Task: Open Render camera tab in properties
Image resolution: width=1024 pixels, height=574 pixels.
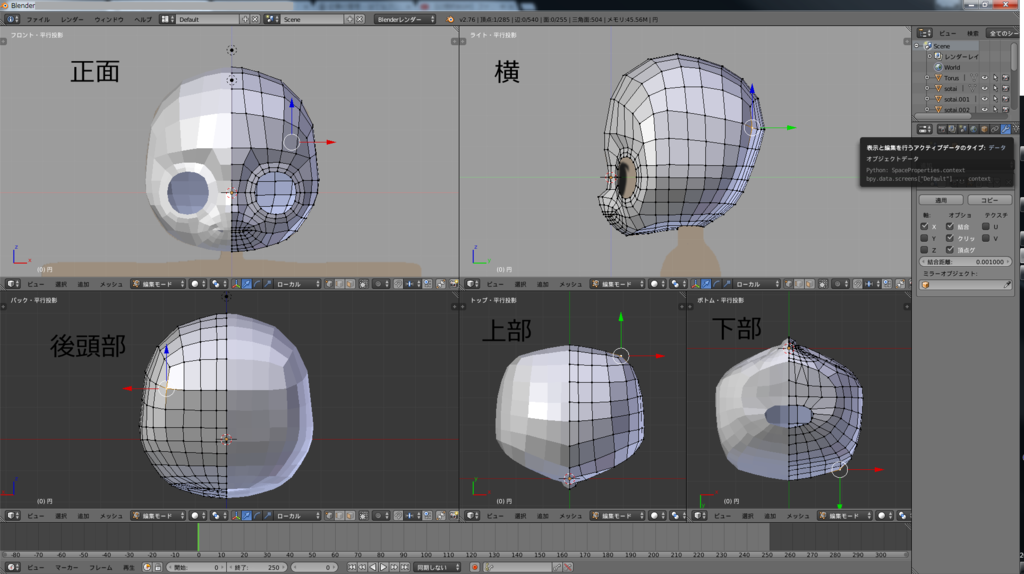Action: pos(942,129)
